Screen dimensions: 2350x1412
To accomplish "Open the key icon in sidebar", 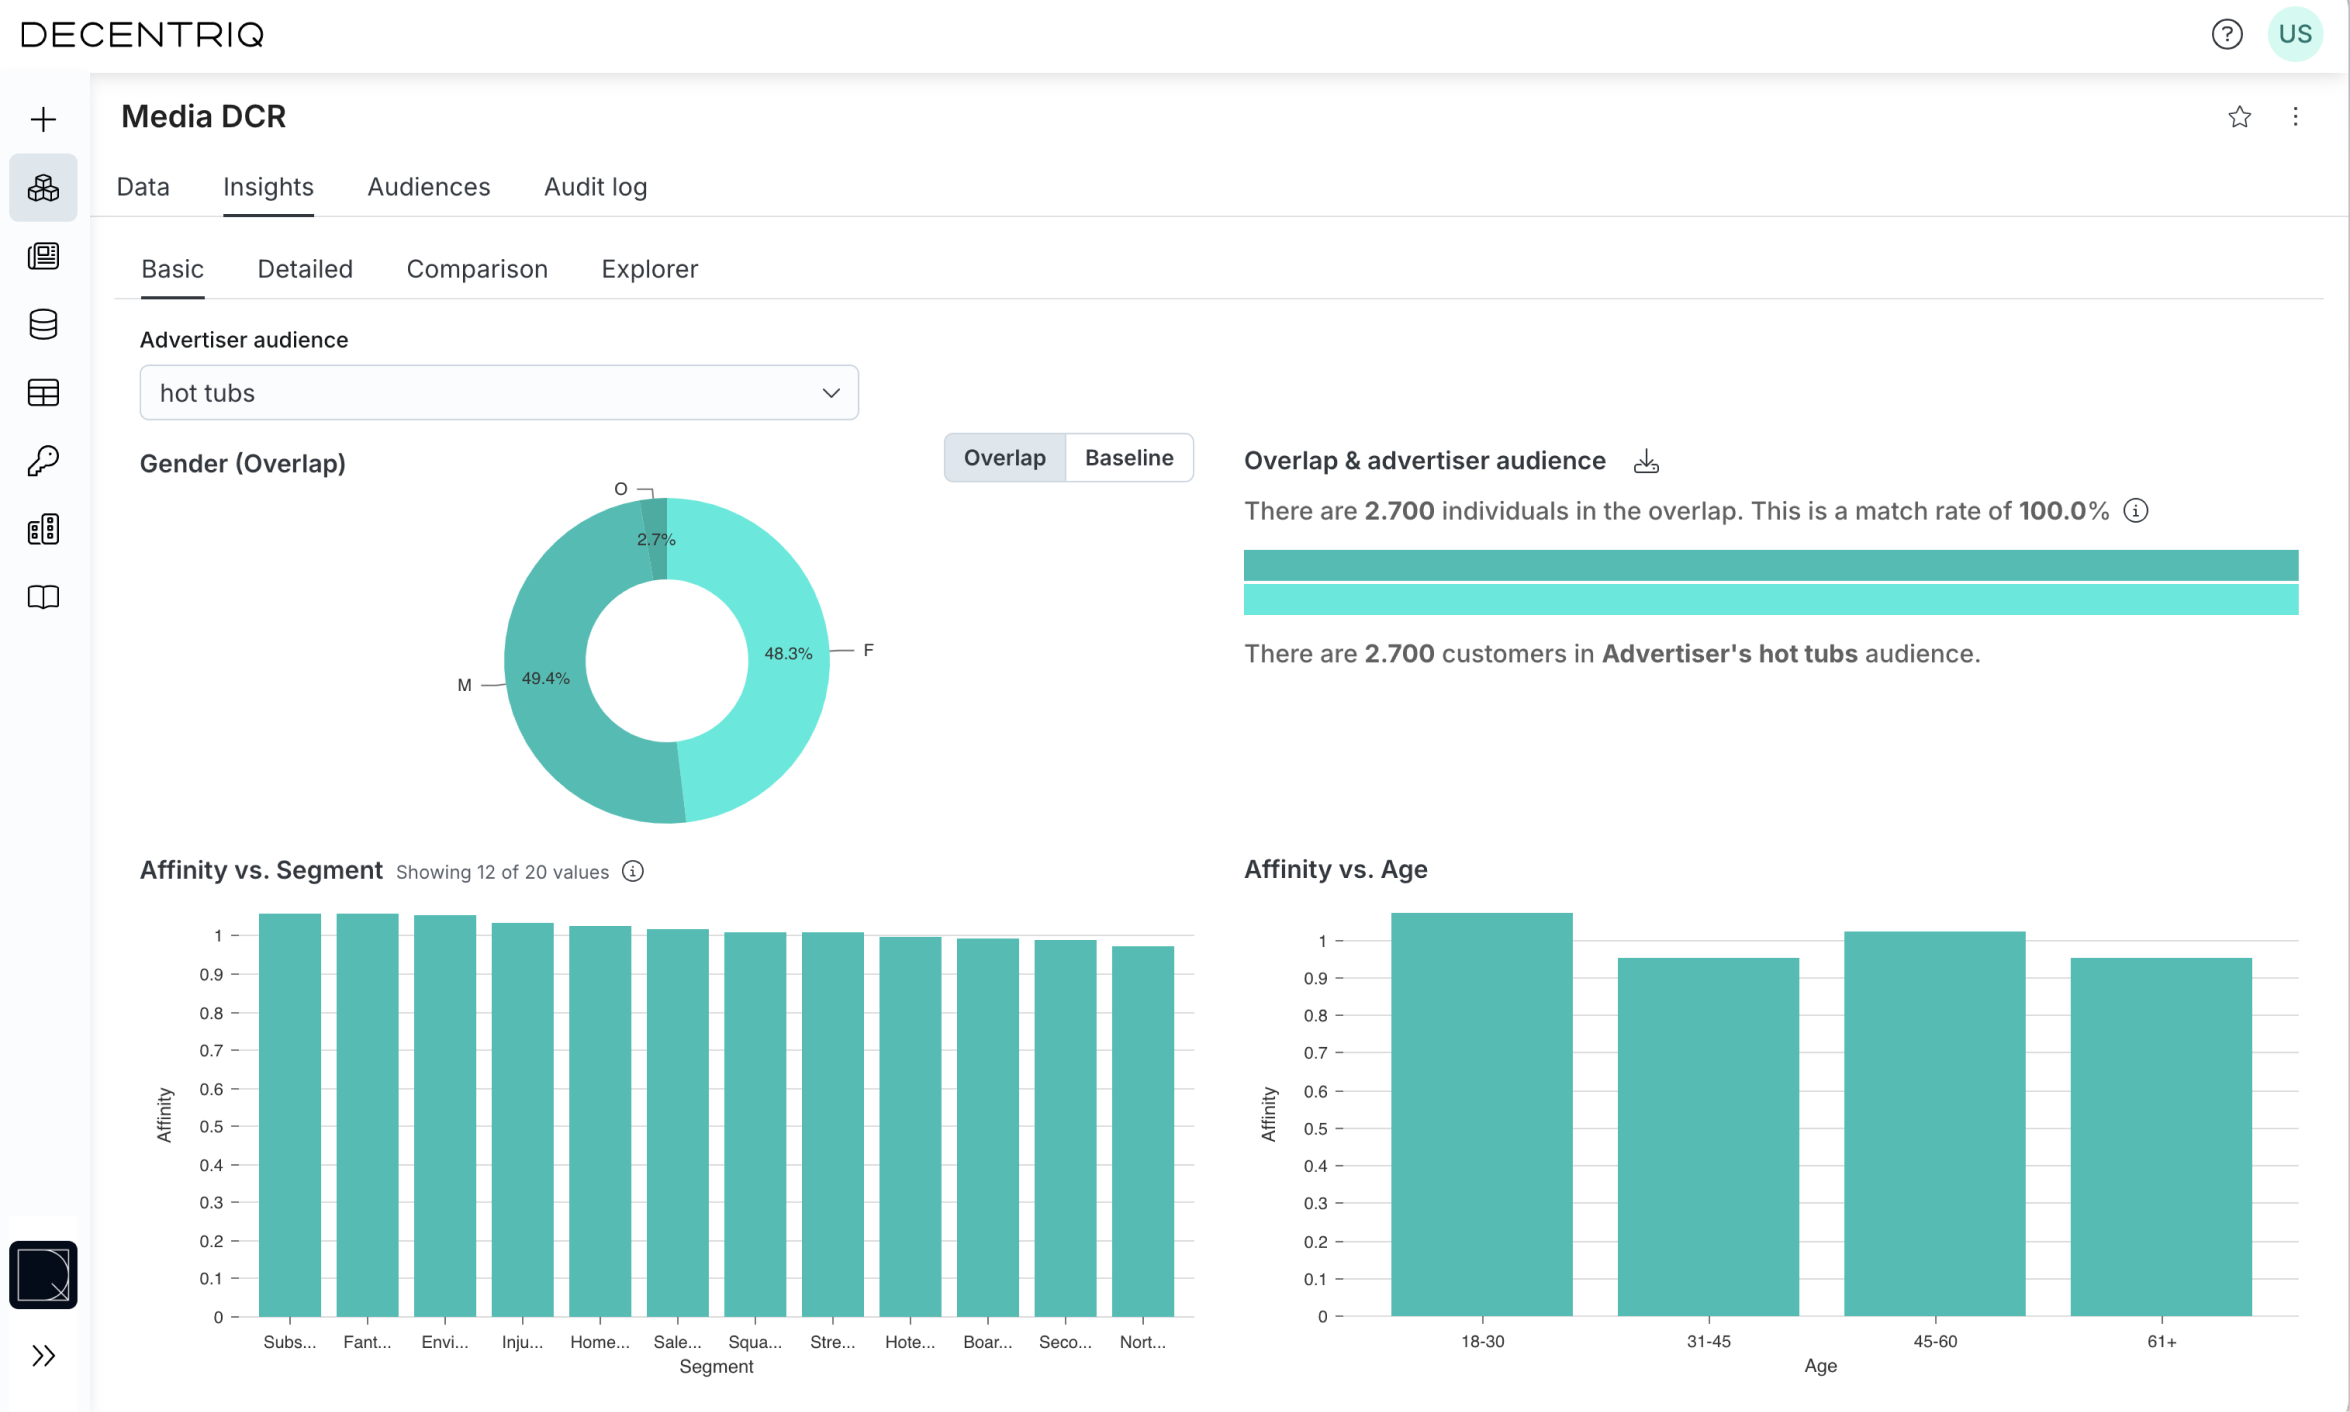I will point(43,461).
